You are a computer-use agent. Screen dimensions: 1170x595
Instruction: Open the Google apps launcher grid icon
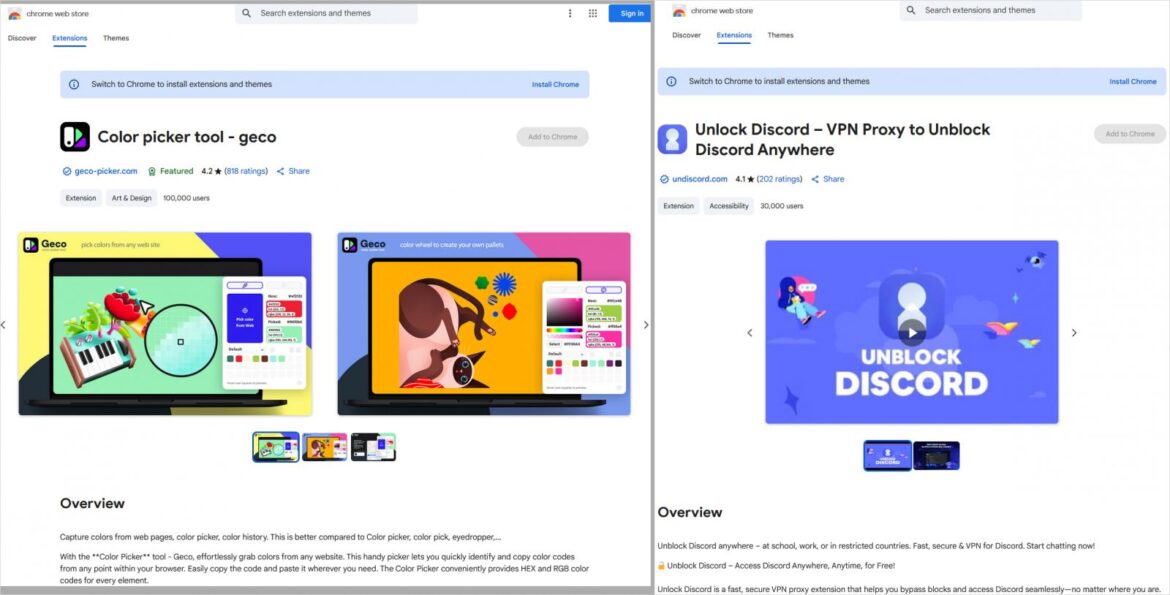point(593,13)
